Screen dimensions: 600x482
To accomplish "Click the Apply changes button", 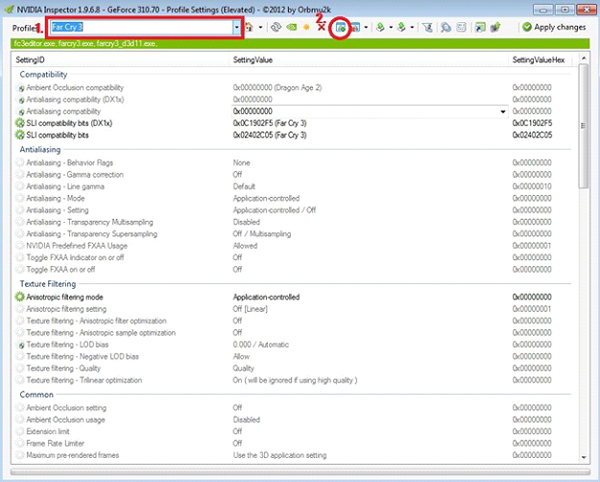I will pos(554,27).
